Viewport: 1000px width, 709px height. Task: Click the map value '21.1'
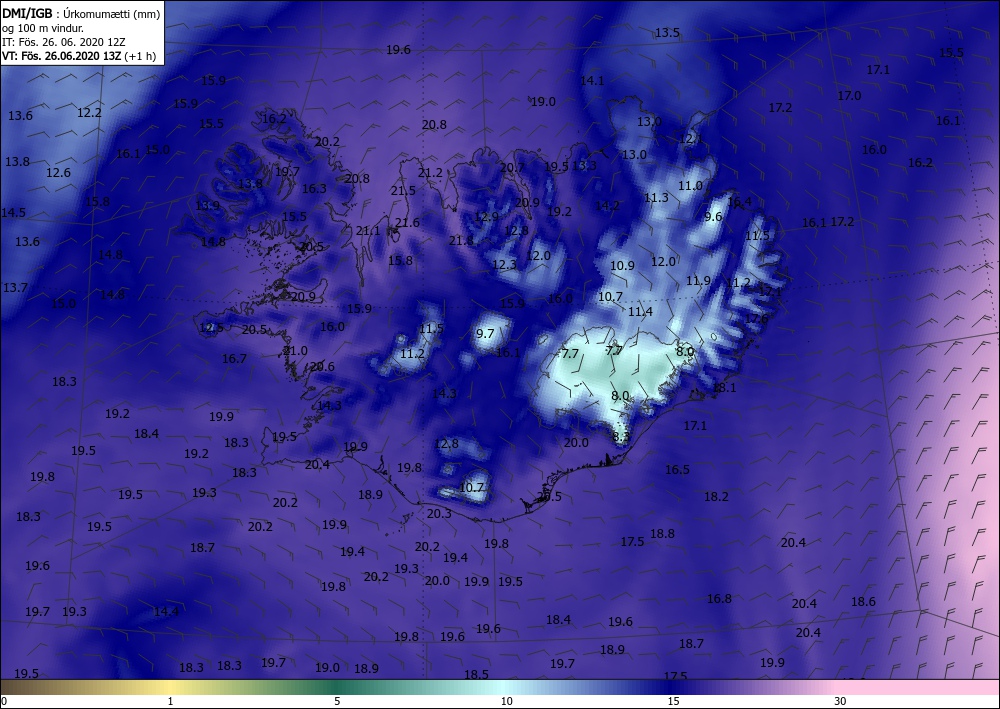(x=368, y=231)
